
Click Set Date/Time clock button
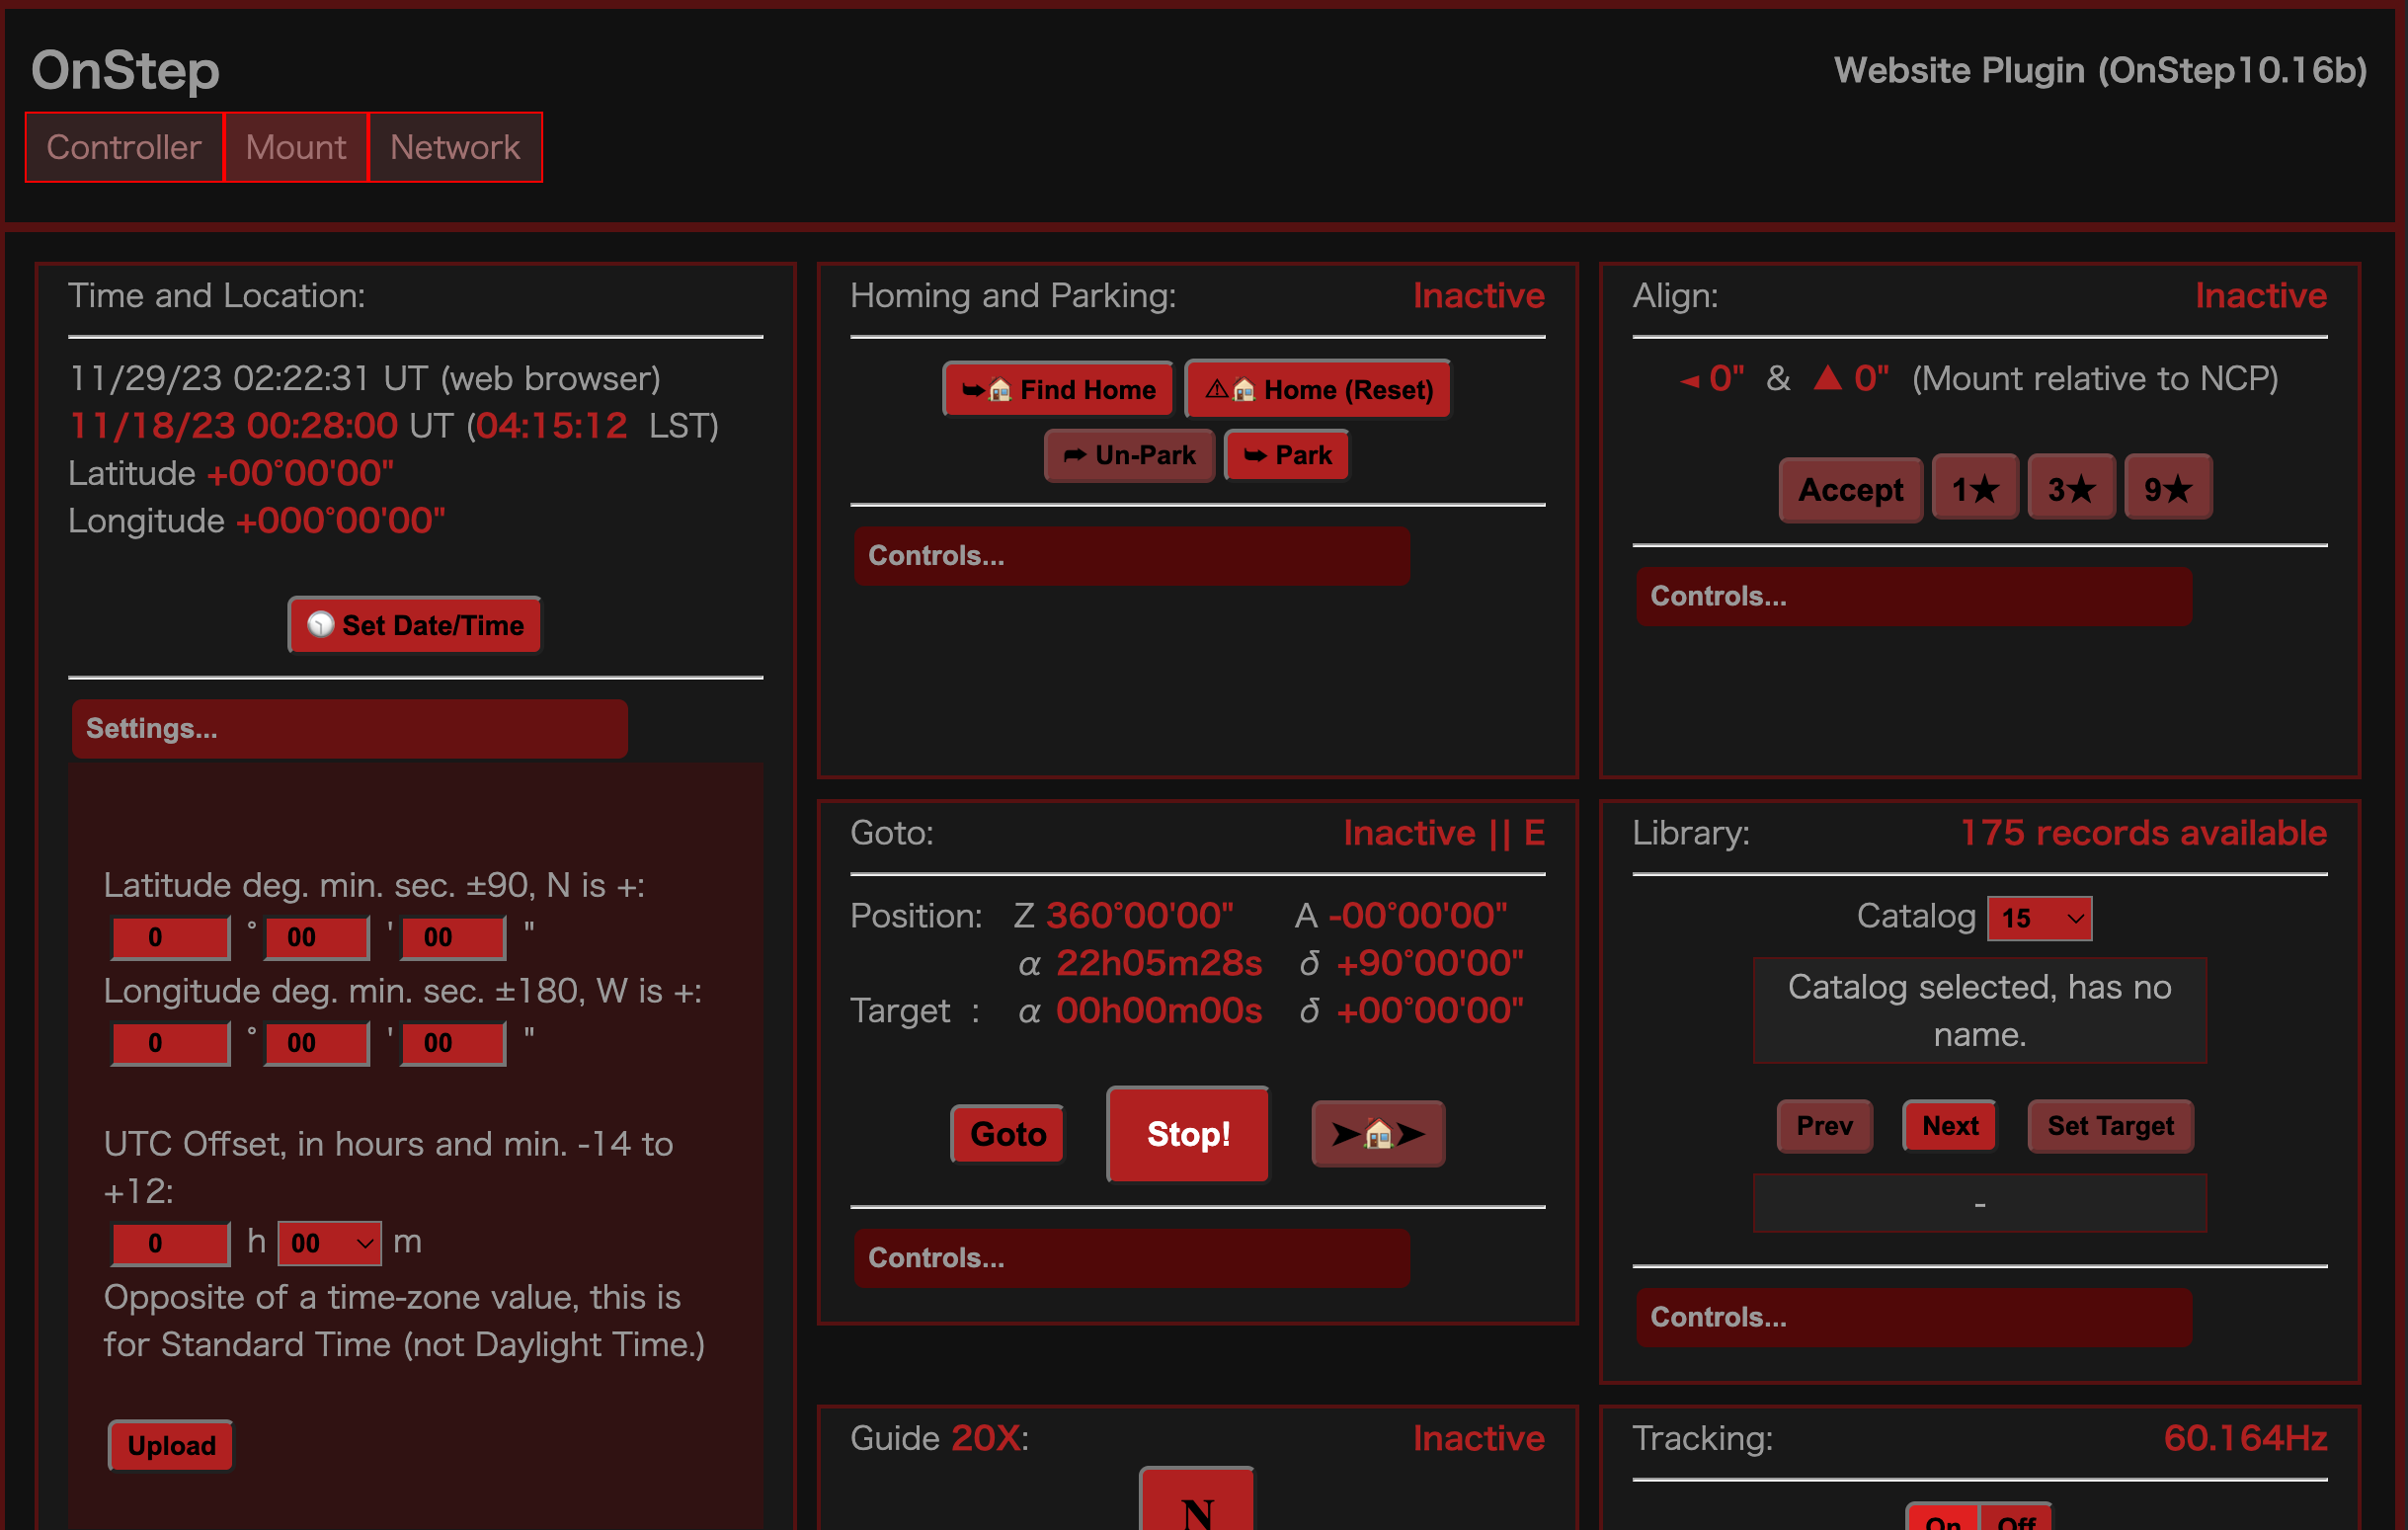click(415, 625)
